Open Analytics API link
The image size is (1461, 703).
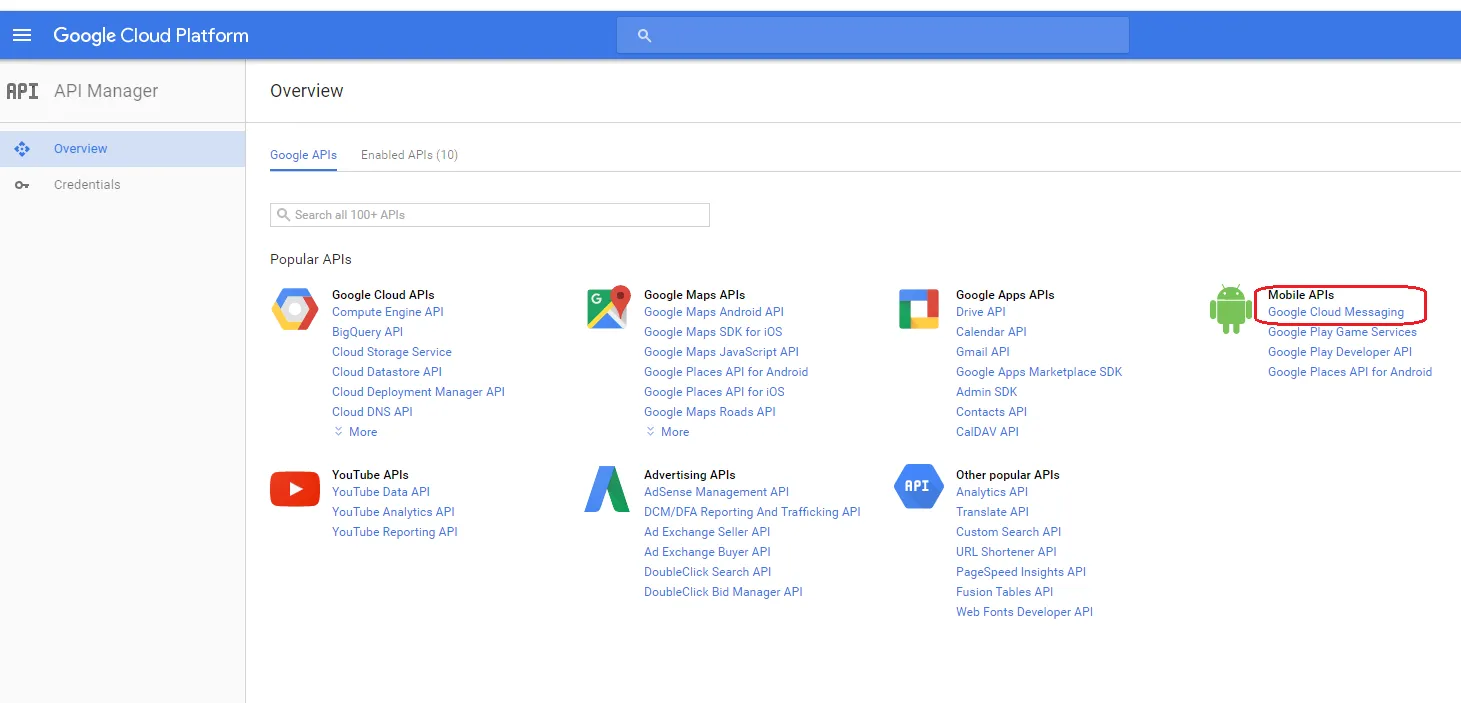[992, 492]
